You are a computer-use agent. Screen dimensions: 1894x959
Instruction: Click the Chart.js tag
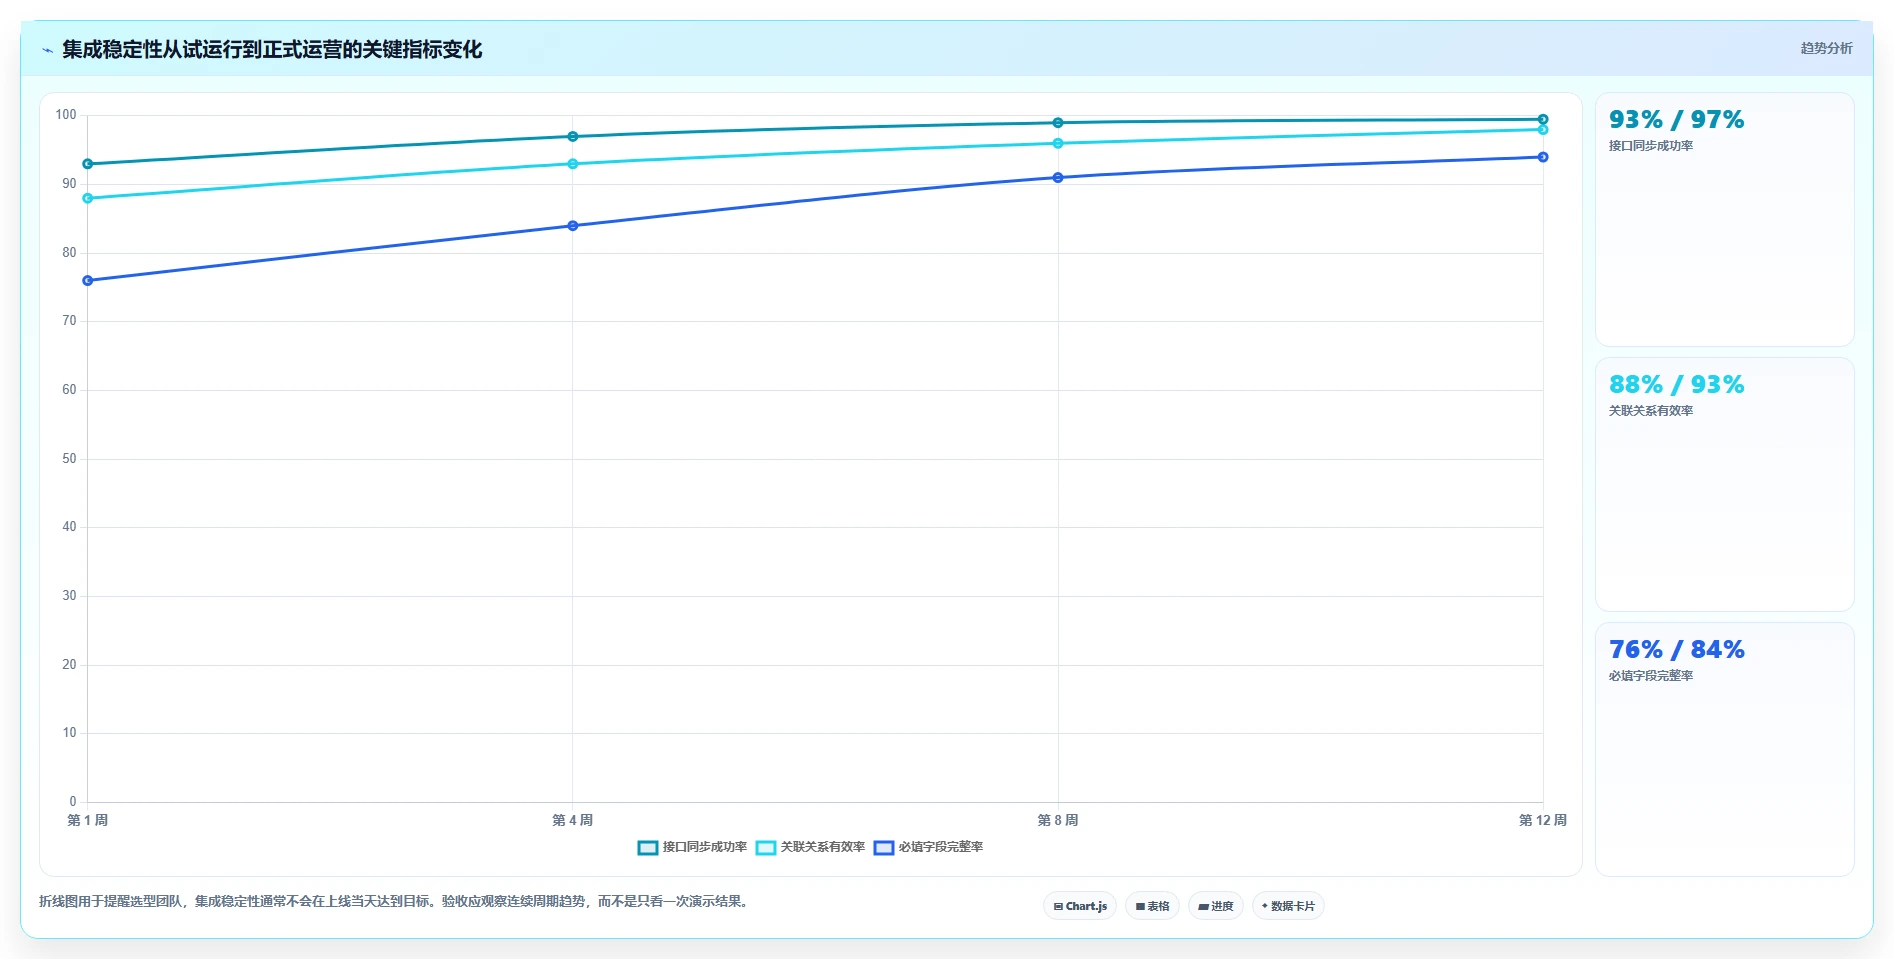click(x=1080, y=906)
